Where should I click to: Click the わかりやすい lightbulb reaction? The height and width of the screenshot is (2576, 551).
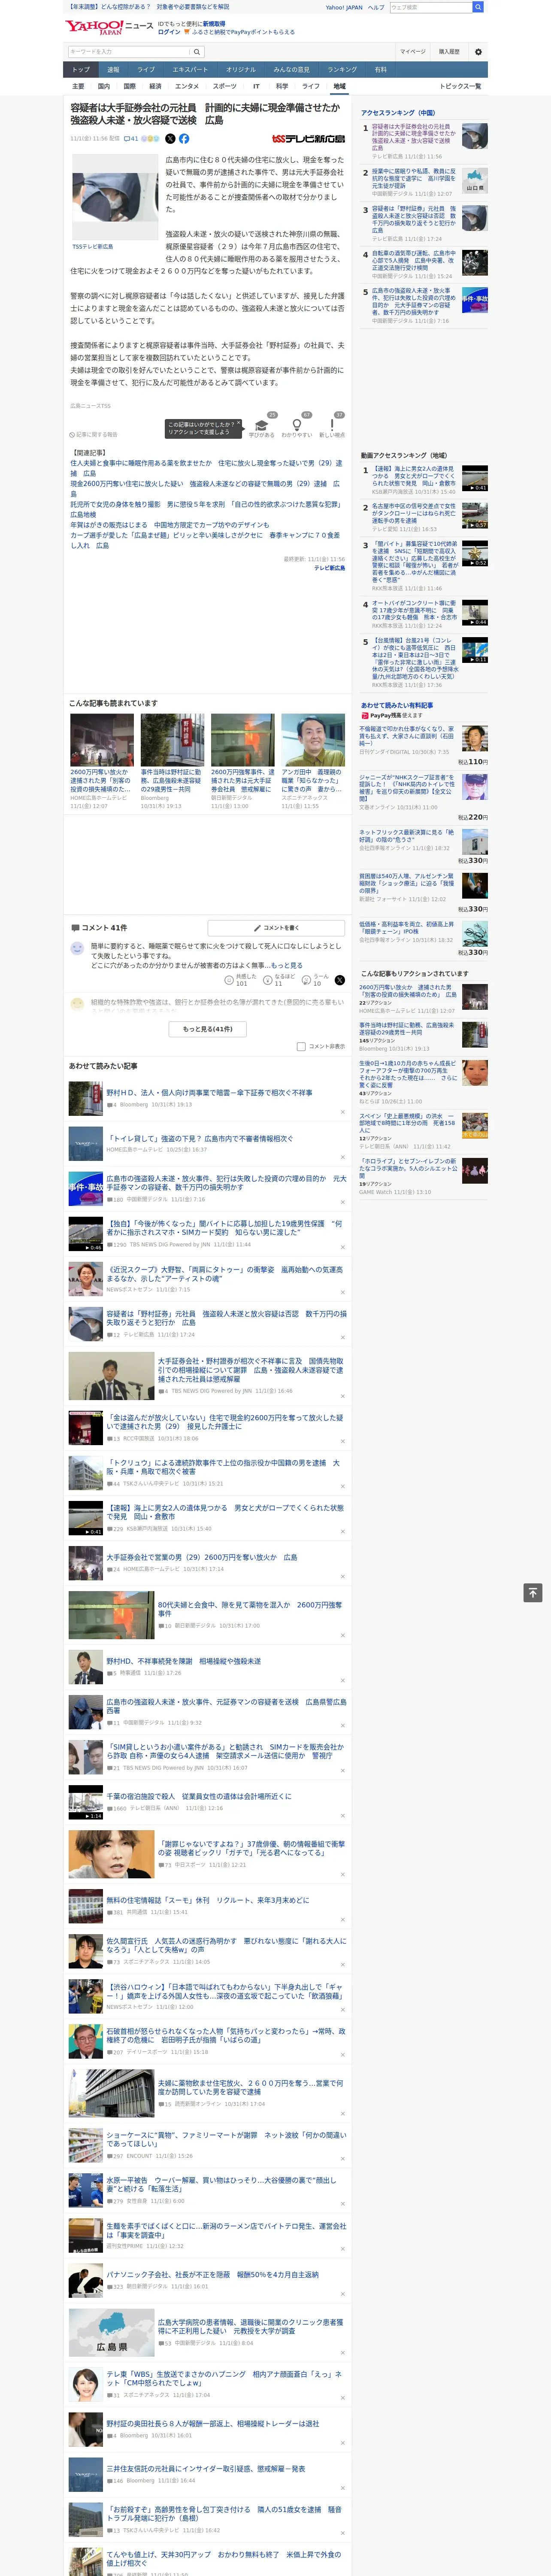[x=297, y=425]
